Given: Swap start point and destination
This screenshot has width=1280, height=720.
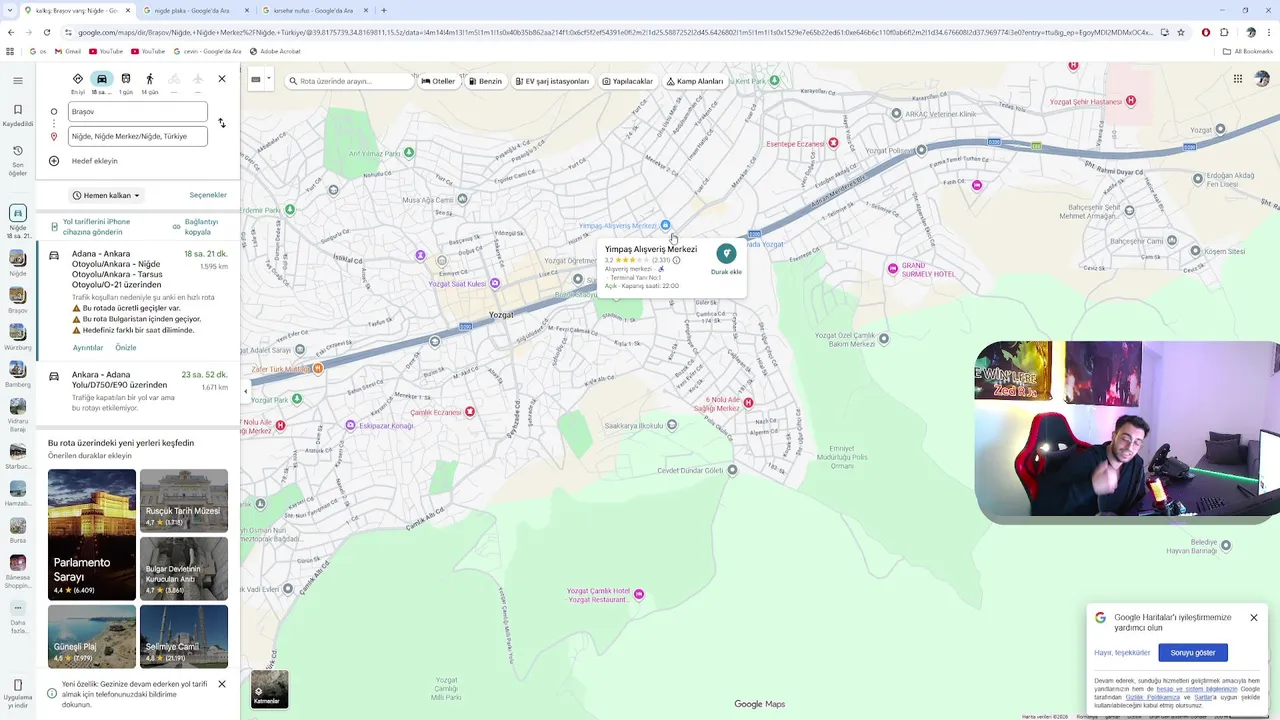Looking at the screenshot, I should (x=222, y=123).
